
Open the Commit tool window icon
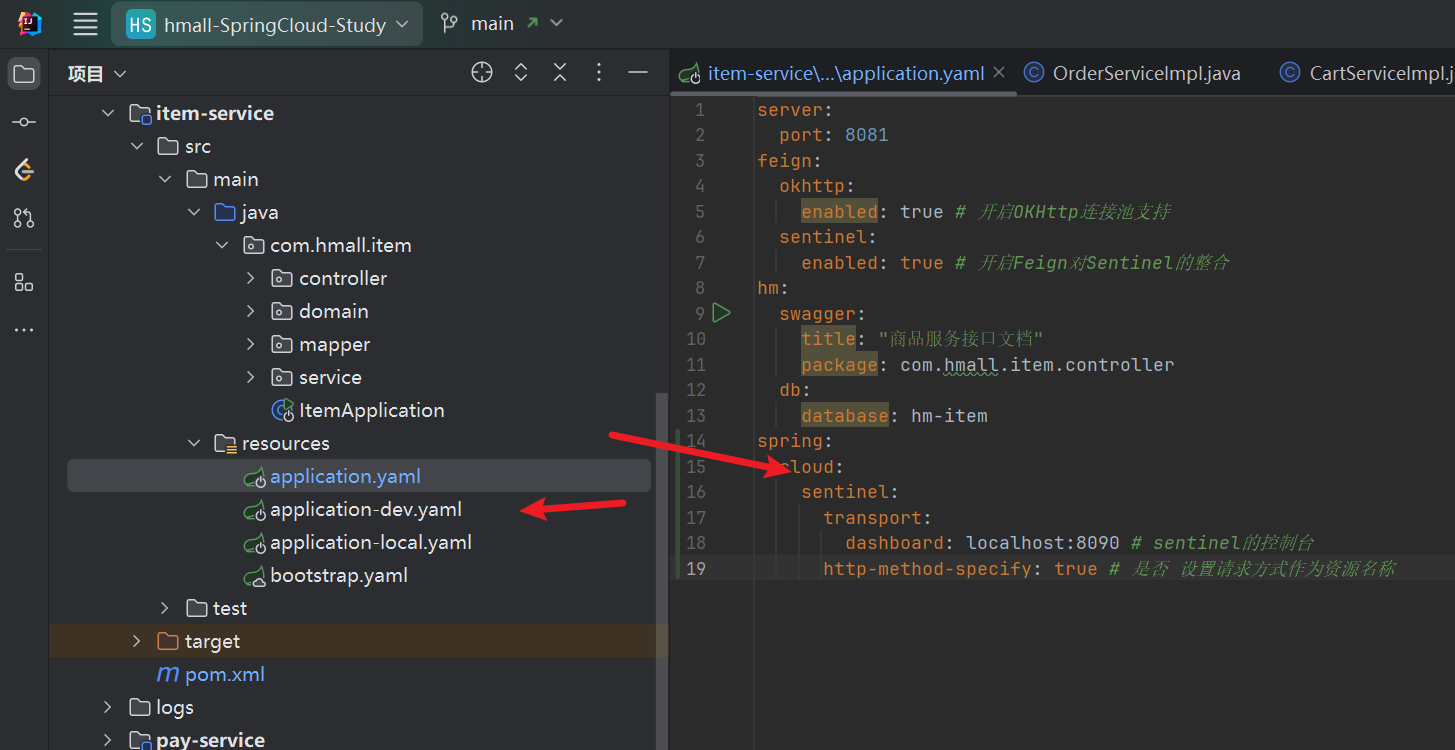tap(24, 122)
